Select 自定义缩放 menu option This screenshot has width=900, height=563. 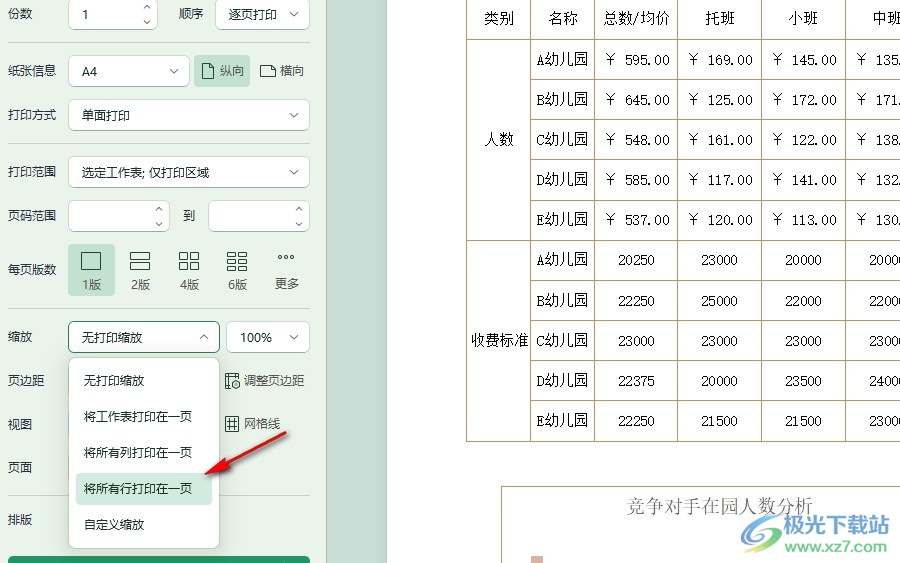[x=143, y=525]
